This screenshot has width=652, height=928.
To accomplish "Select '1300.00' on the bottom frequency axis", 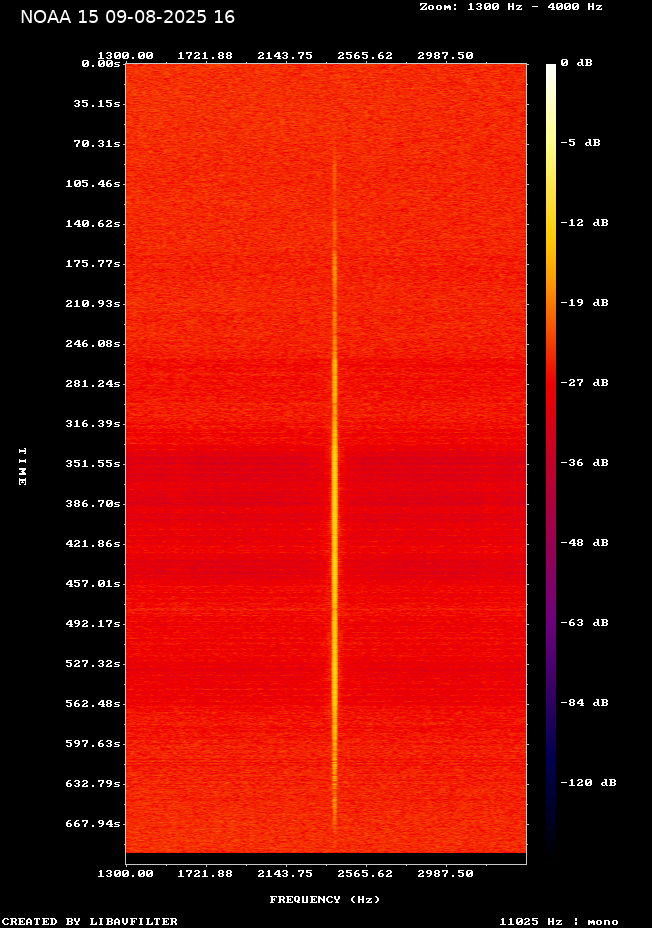I will point(125,874).
